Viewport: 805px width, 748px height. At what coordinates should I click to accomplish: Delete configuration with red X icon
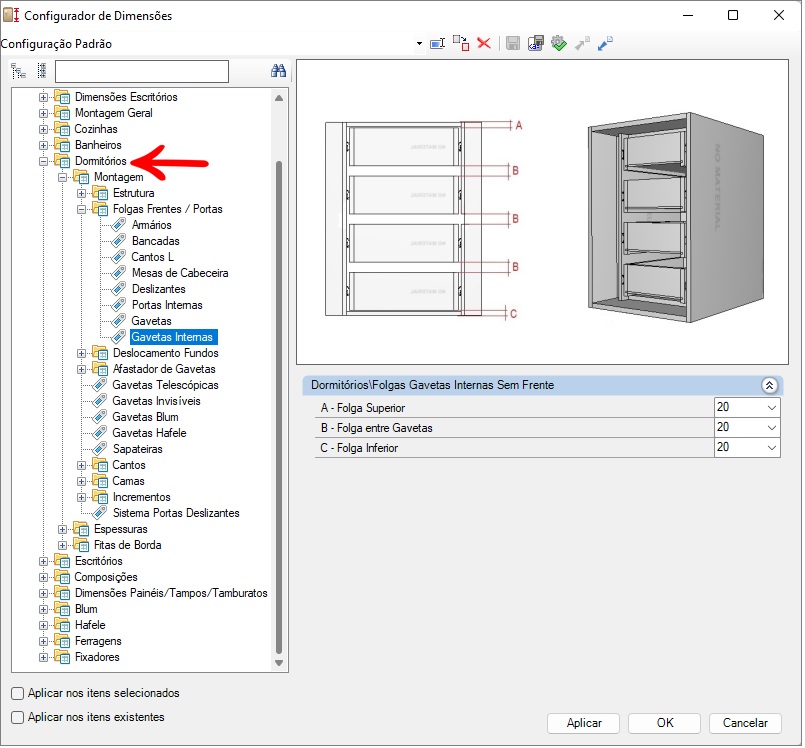click(484, 43)
